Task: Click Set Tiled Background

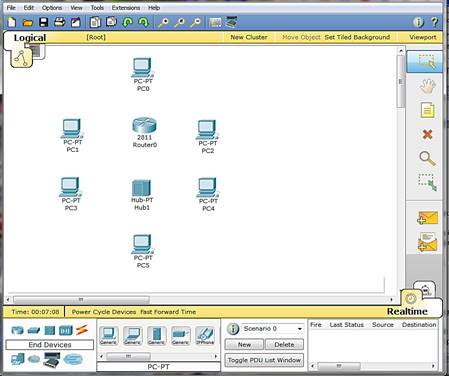Action: [357, 37]
